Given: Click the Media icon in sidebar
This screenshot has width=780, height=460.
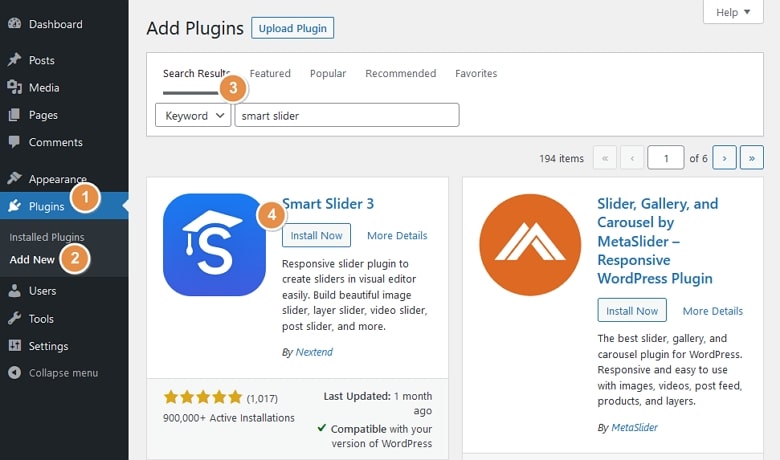Looking at the screenshot, I should pyautogui.click(x=14, y=87).
